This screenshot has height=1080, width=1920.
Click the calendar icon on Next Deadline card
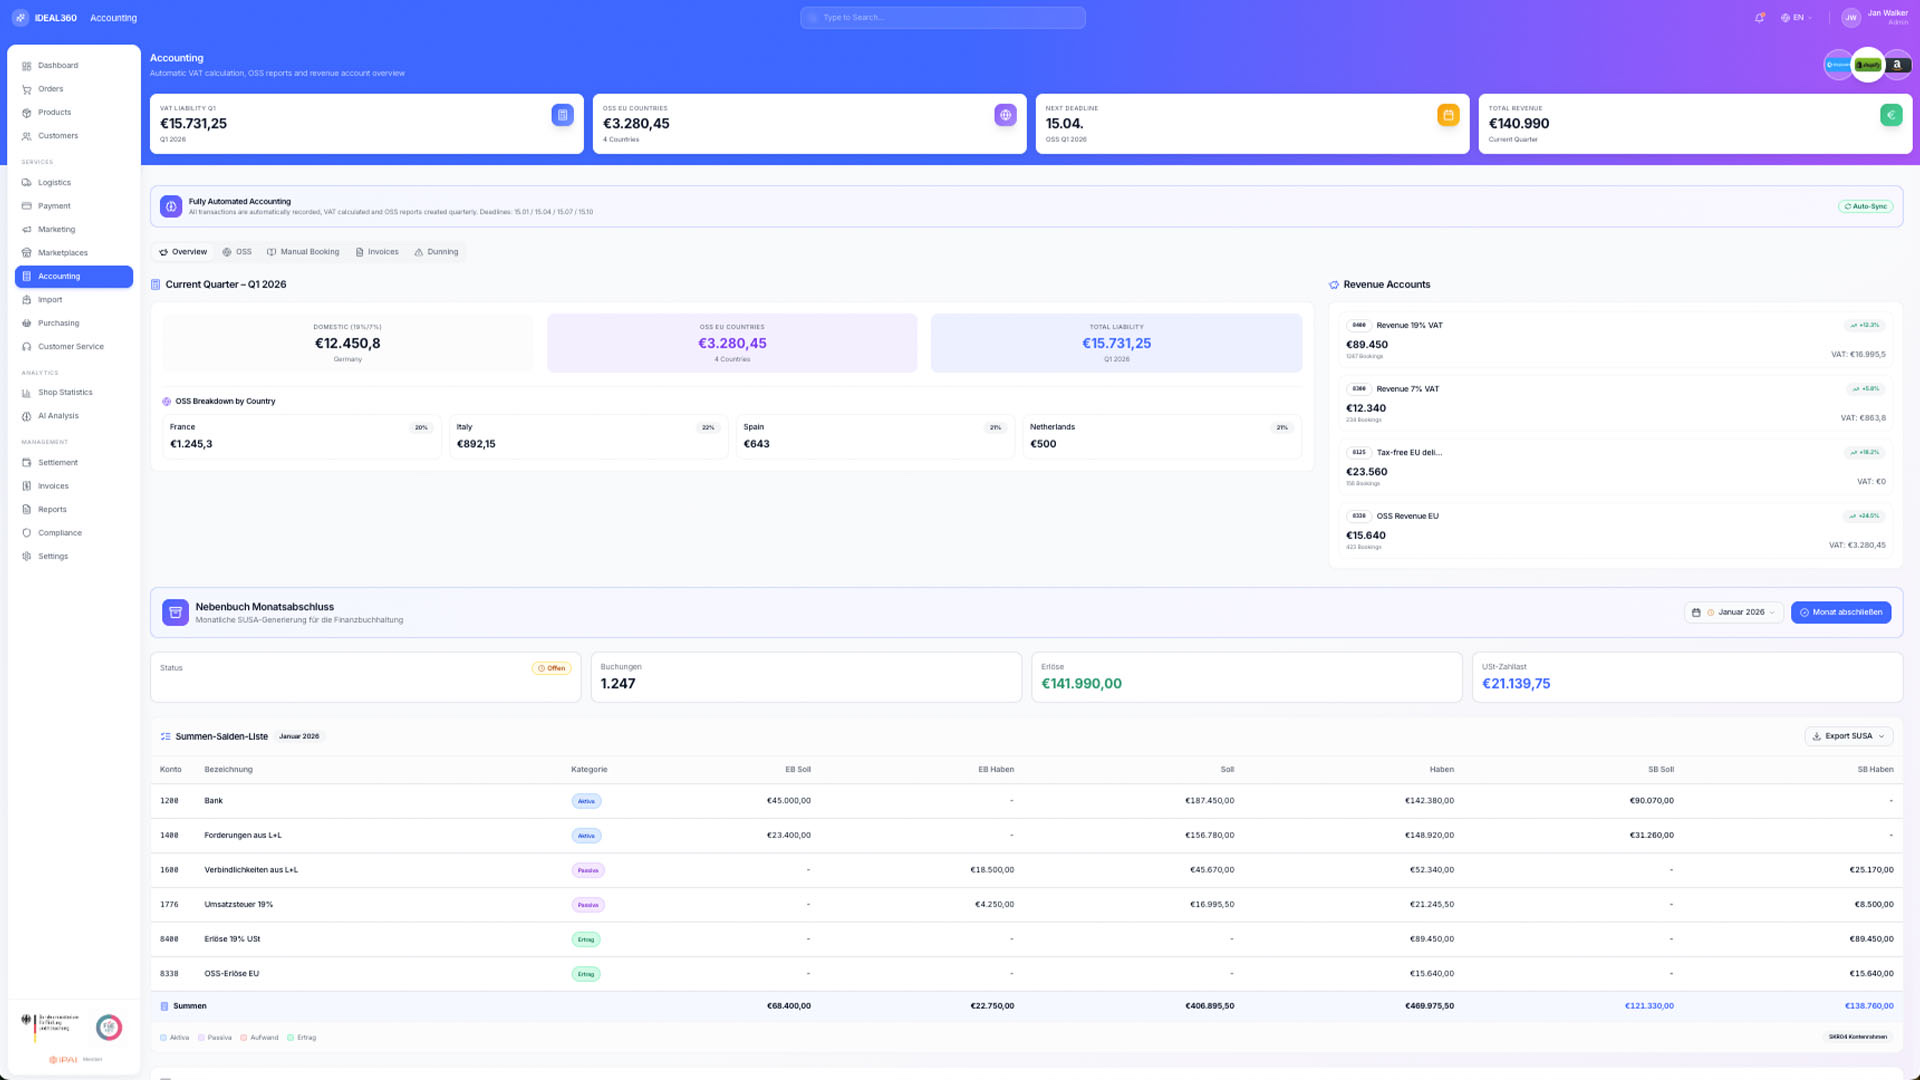tap(1448, 115)
